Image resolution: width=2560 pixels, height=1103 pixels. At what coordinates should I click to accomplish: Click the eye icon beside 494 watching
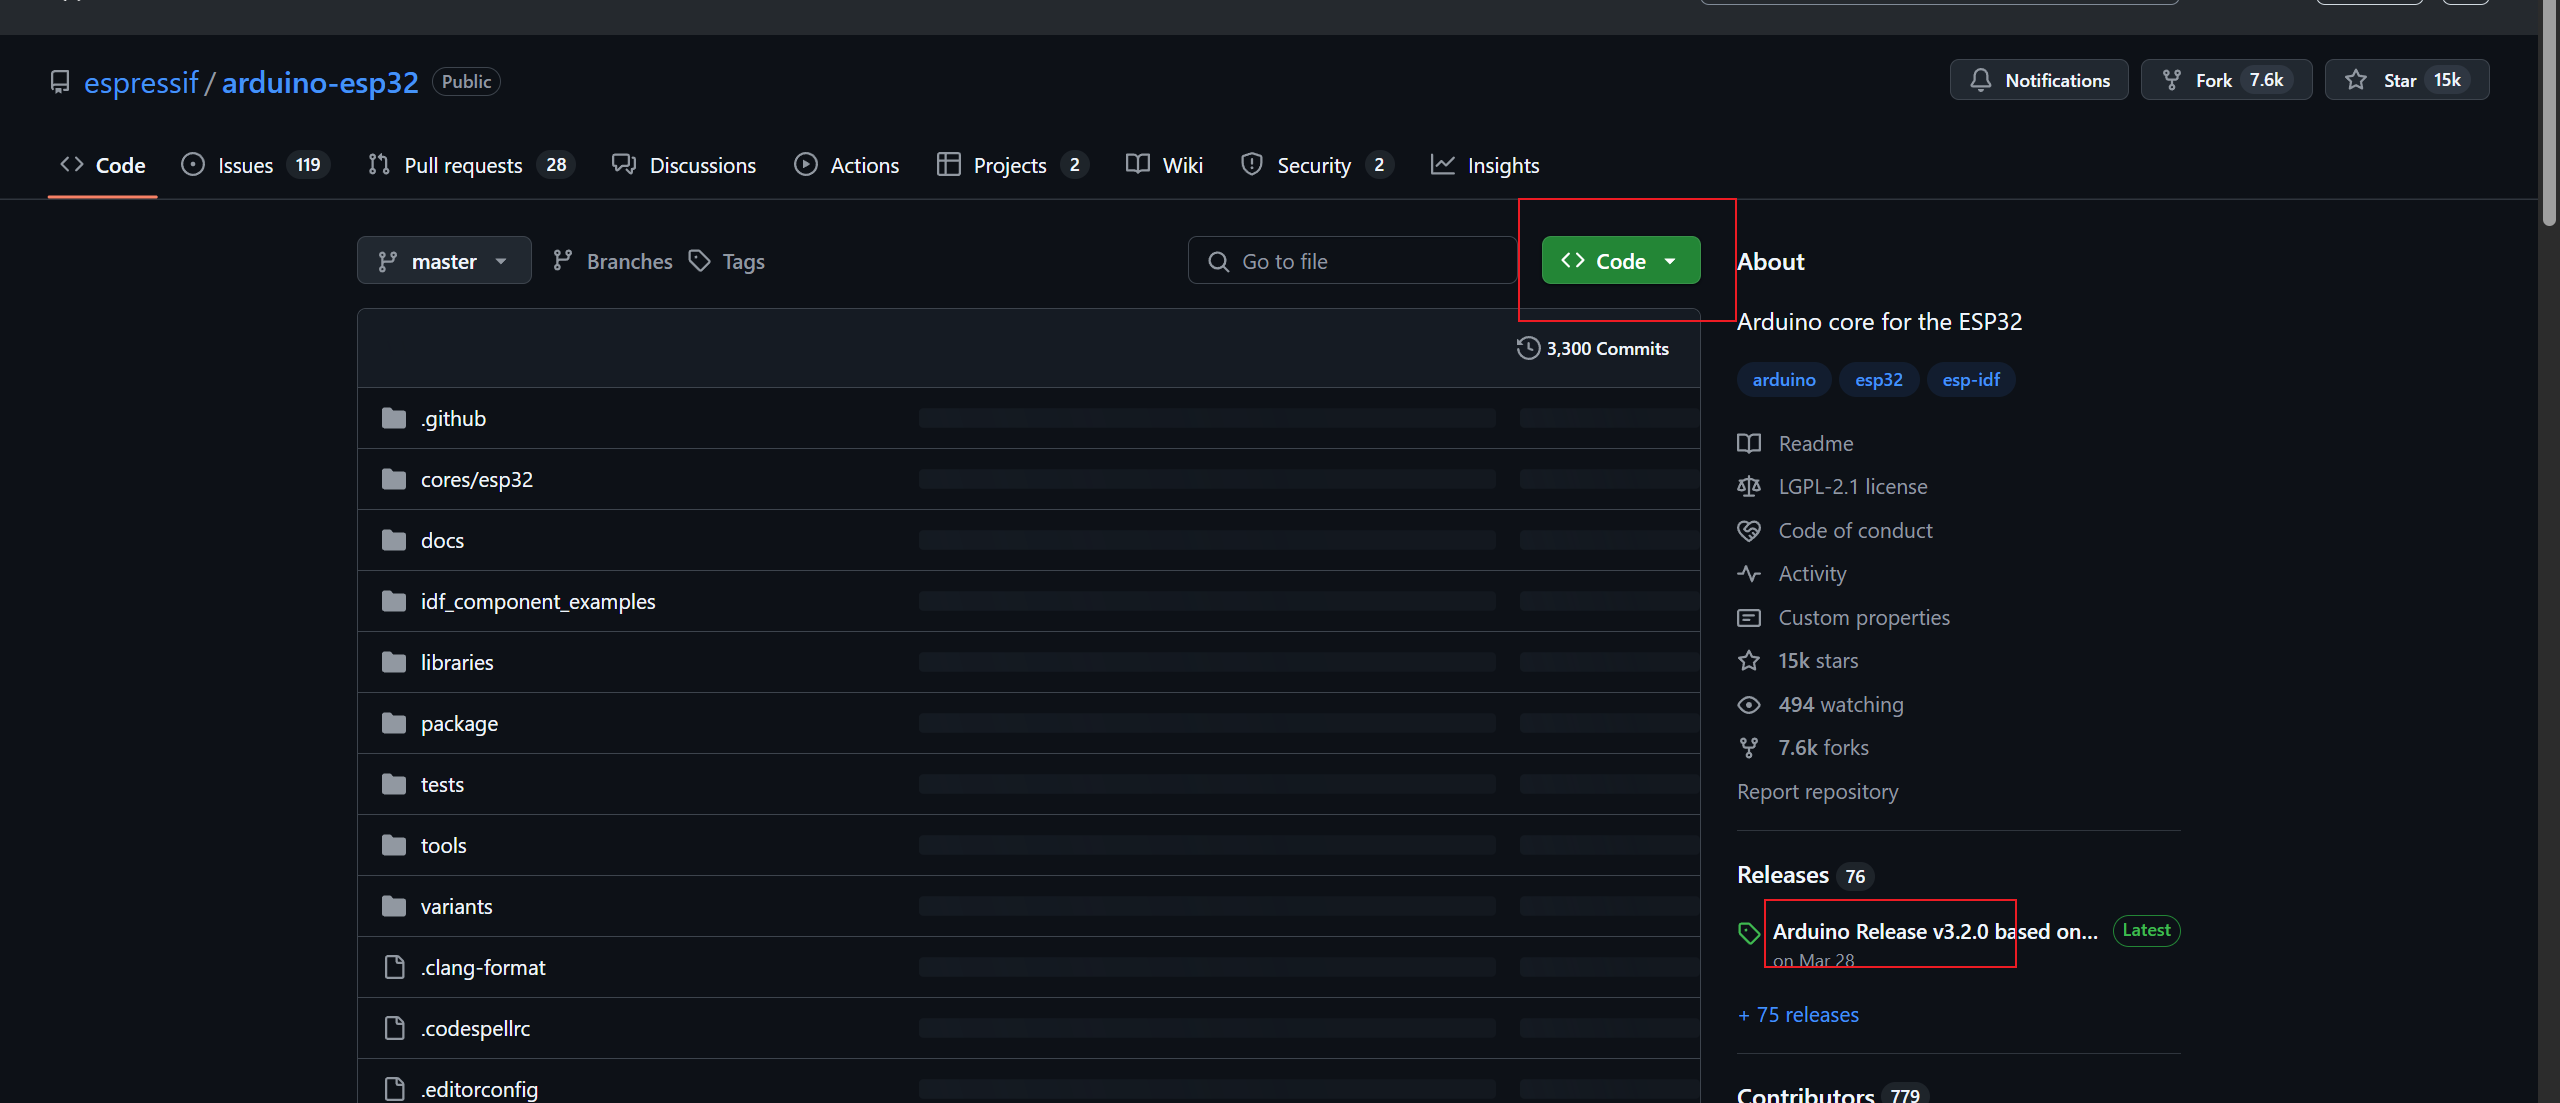coord(1749,704)
